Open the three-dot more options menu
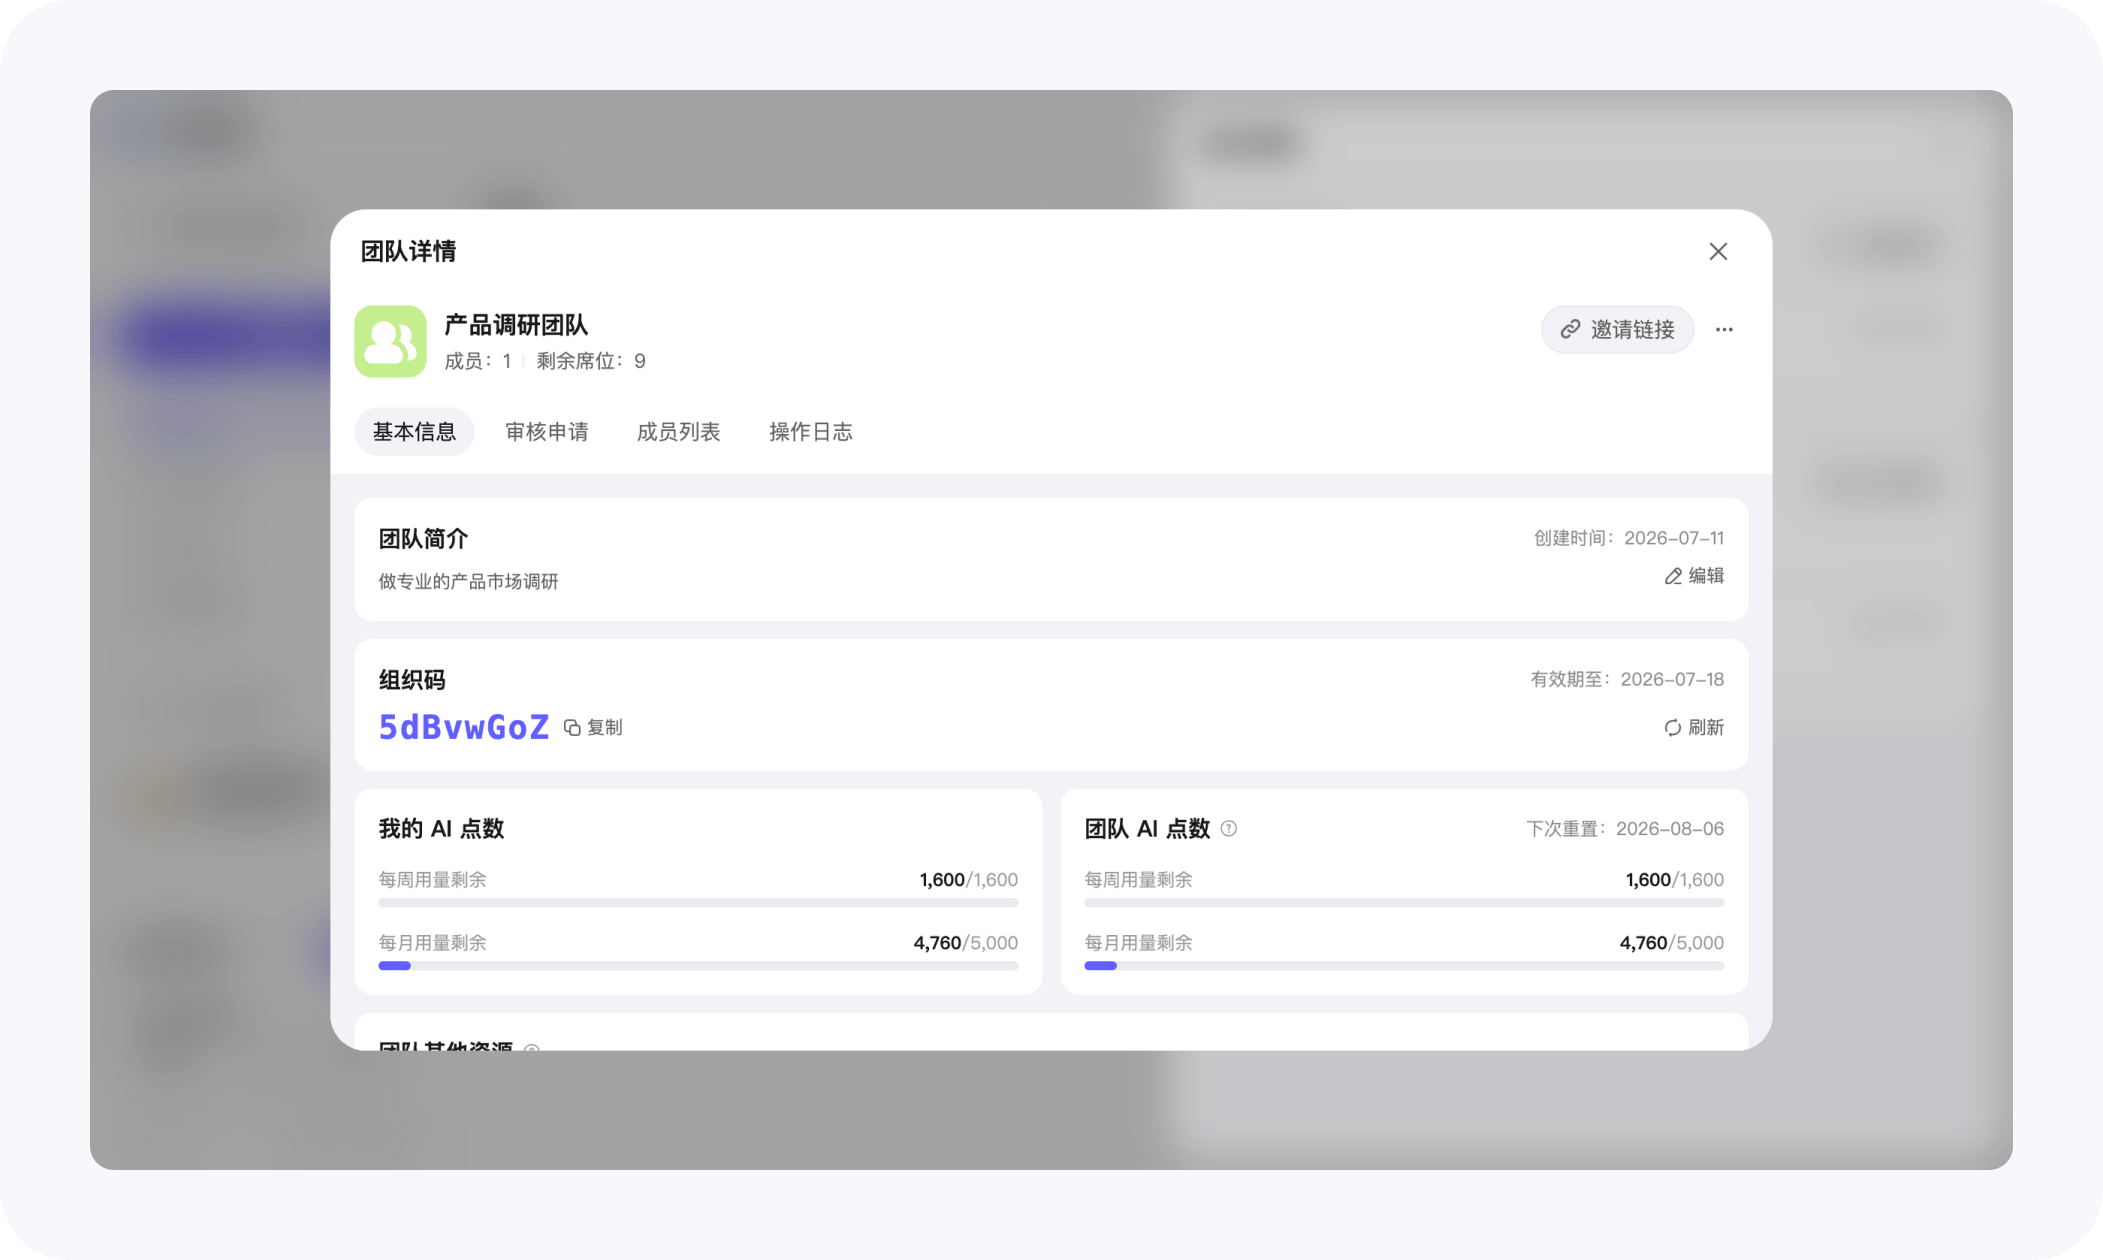The width and height of the screenshot is (2103, 1260). (1724, 329)
